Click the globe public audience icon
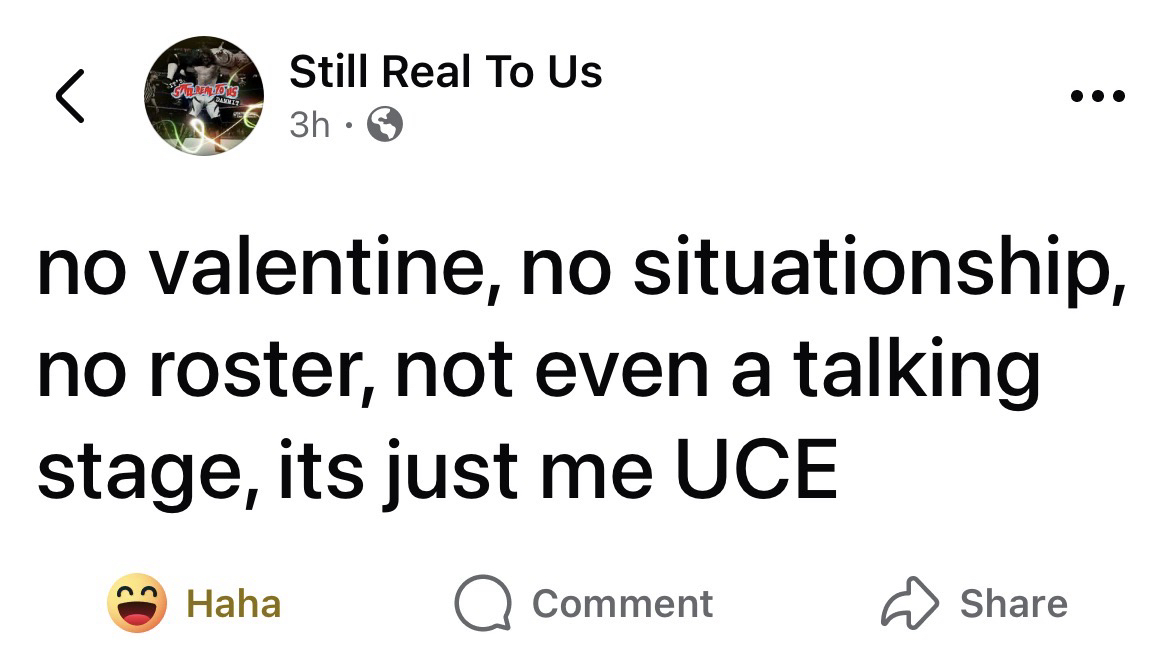1170x651 pixels. [x=386, y=125]
